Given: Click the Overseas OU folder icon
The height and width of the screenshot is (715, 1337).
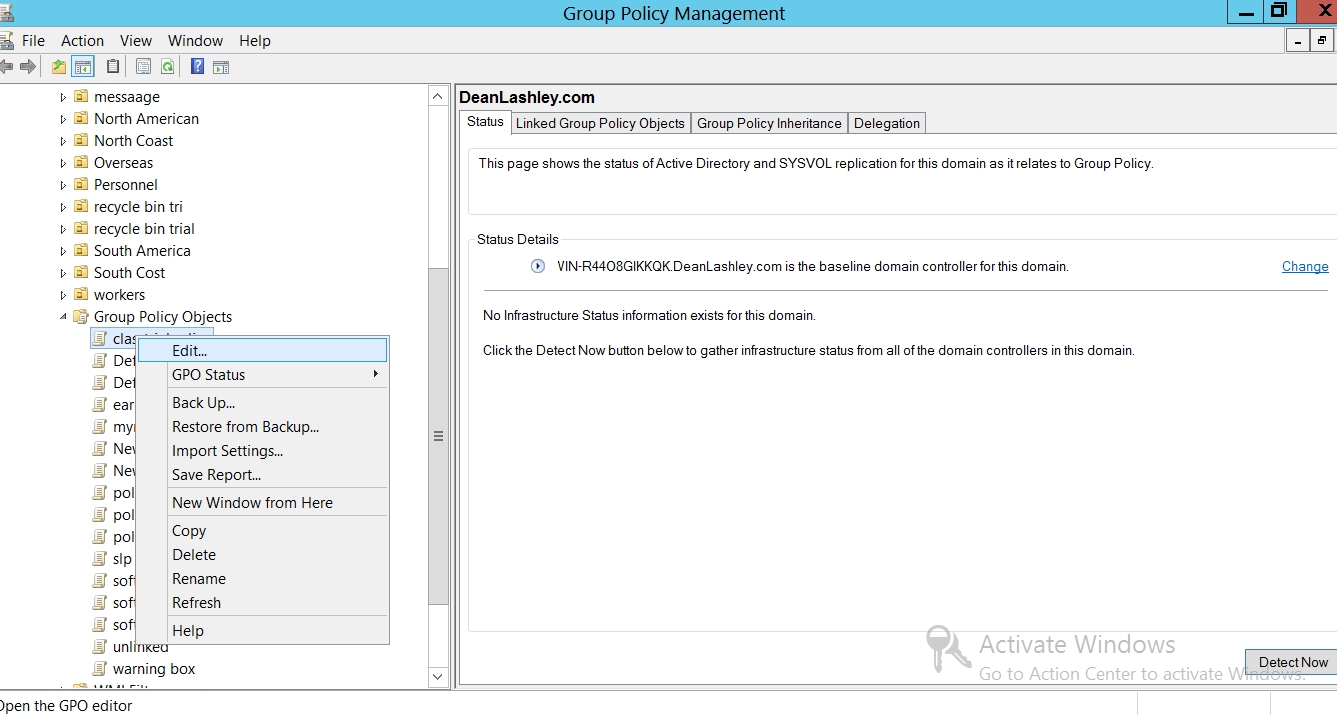Looking at the screenshot, I should [x=81, y=163].
